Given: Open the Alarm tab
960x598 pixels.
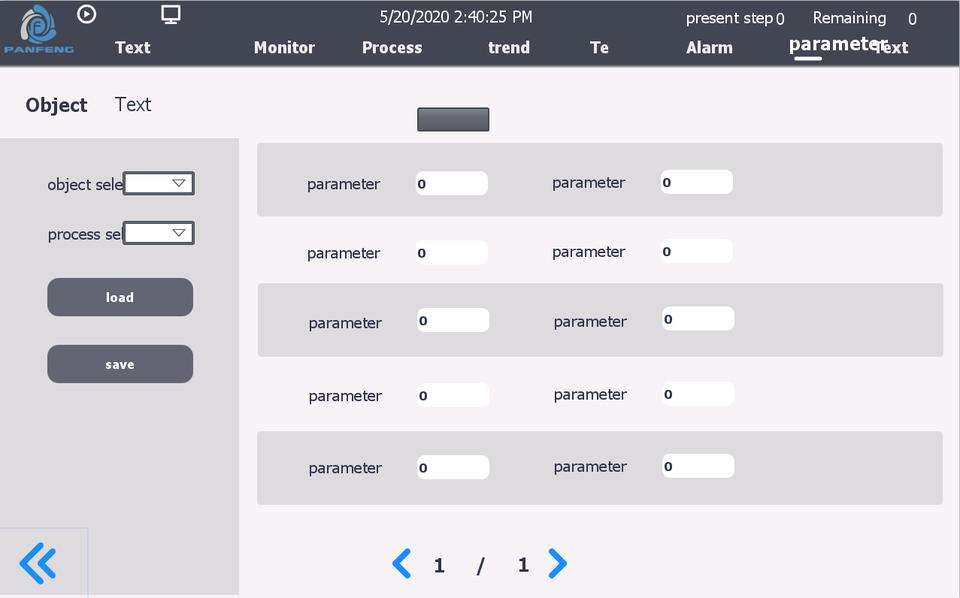Looking at the screenshot, I should [x=709, y=48].
